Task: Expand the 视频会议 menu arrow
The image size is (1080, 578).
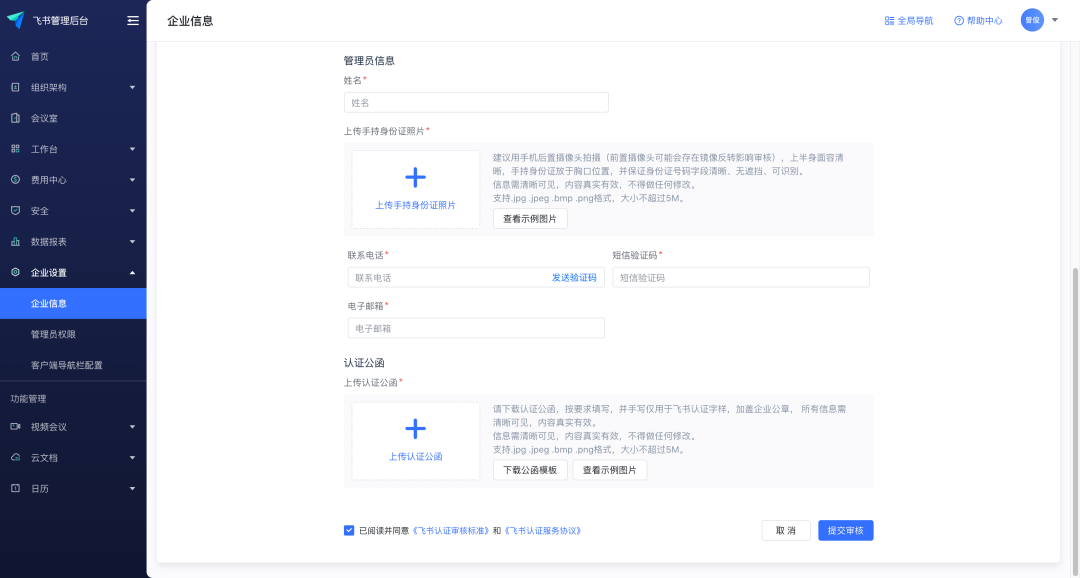Action: coord(132,426)
